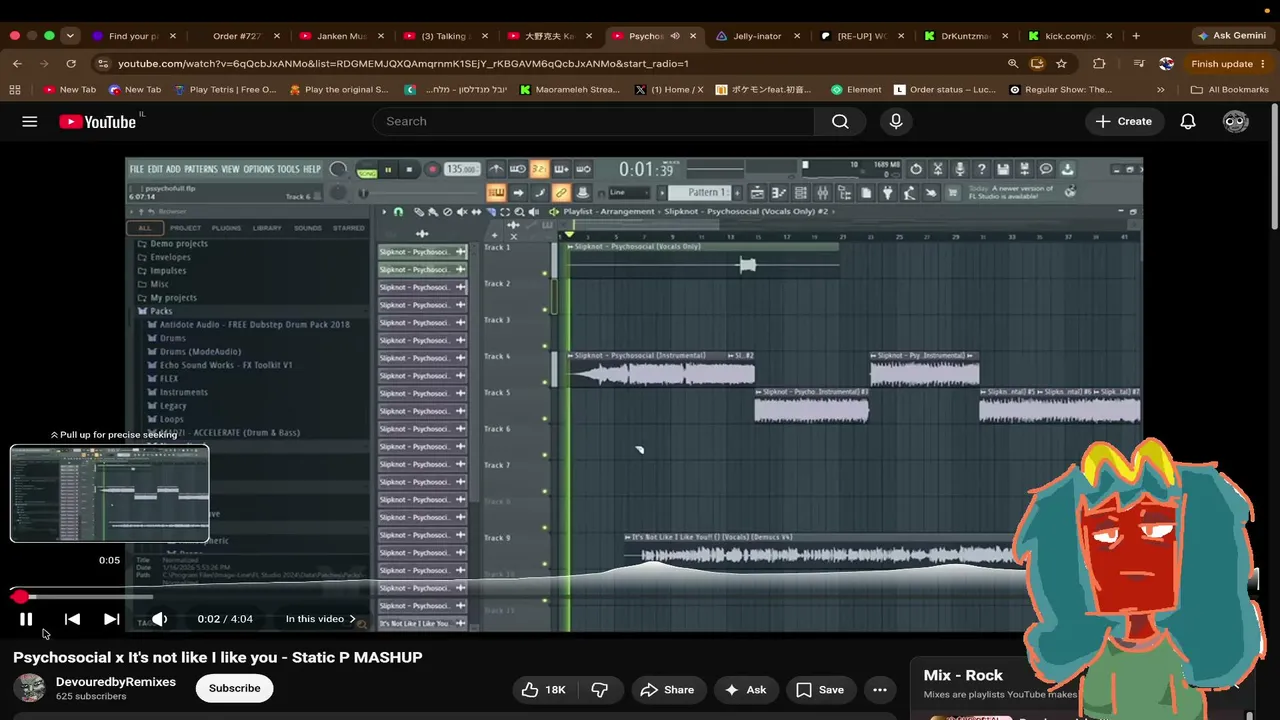This screenshot has width=1280, height=720.
Task: Open the 'Order status – Luc...' bookmark
Action: click(x=945, y=89)
